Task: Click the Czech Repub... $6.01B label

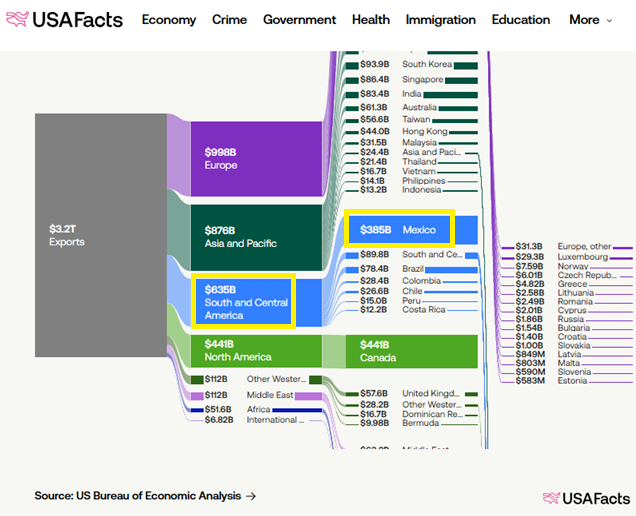Action: (x=566, y=275)
